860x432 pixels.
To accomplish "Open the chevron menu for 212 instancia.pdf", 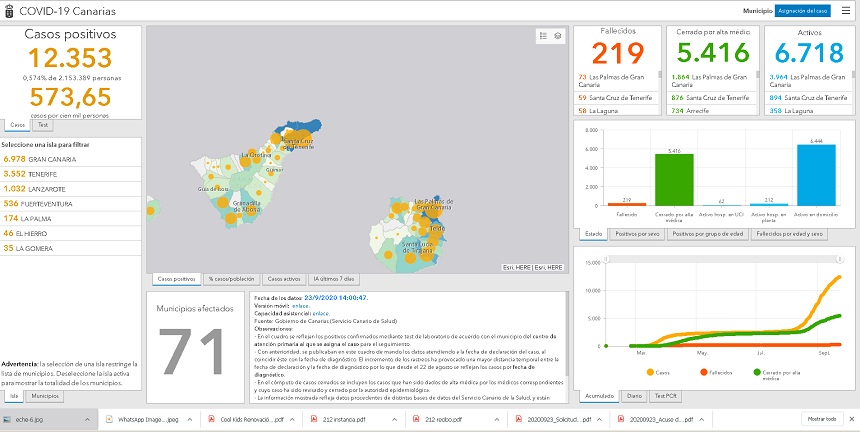I will 394,419.
